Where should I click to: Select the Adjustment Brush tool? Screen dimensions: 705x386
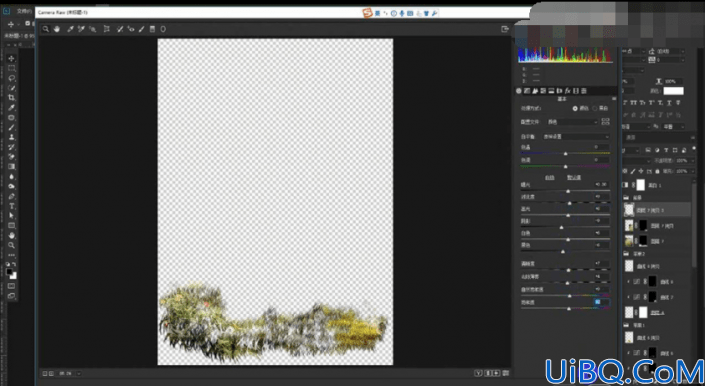[x=141, y=29]
